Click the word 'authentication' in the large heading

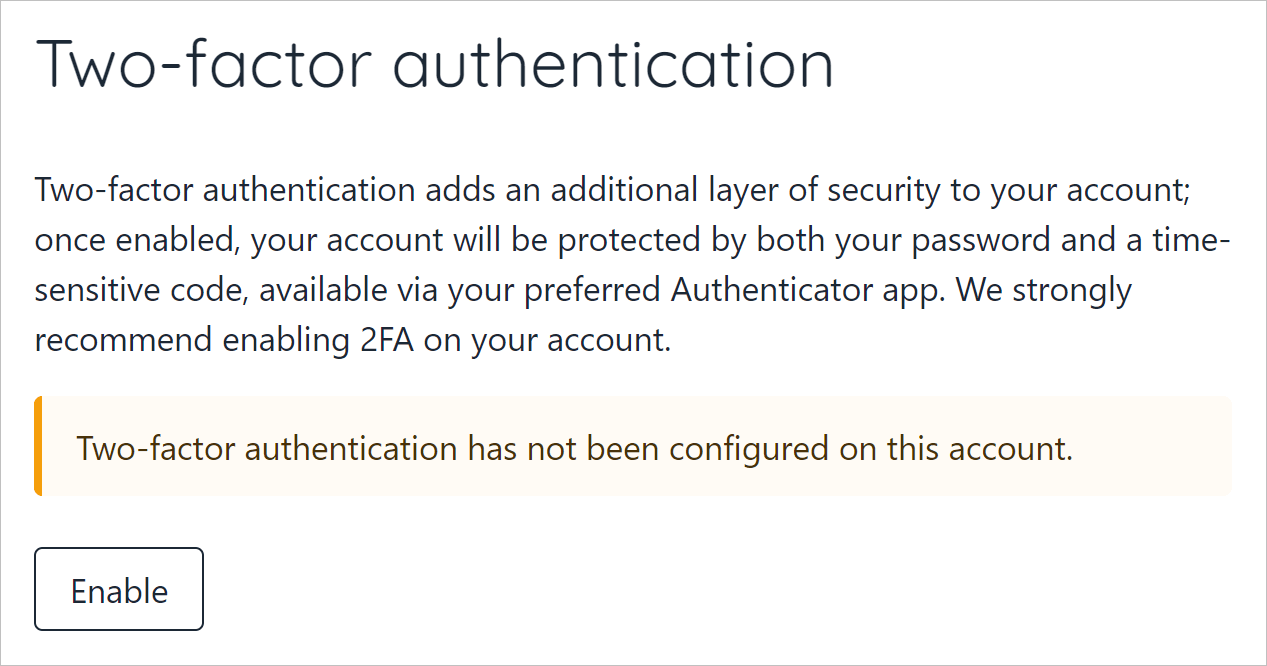[612, 66]
